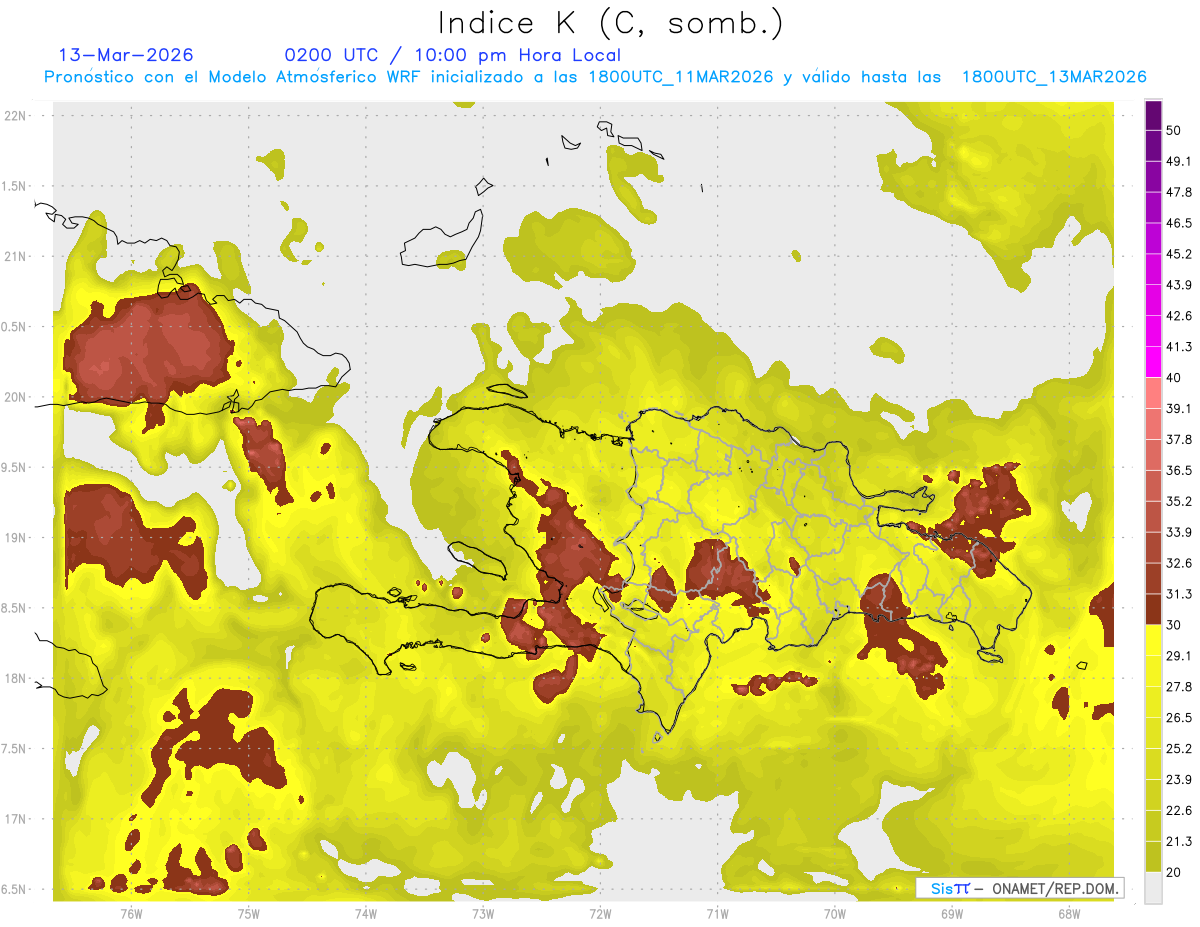Click the '75W' longitude label
The height and width of the screenshot is (927, 1200).
(x=248, y=913)
